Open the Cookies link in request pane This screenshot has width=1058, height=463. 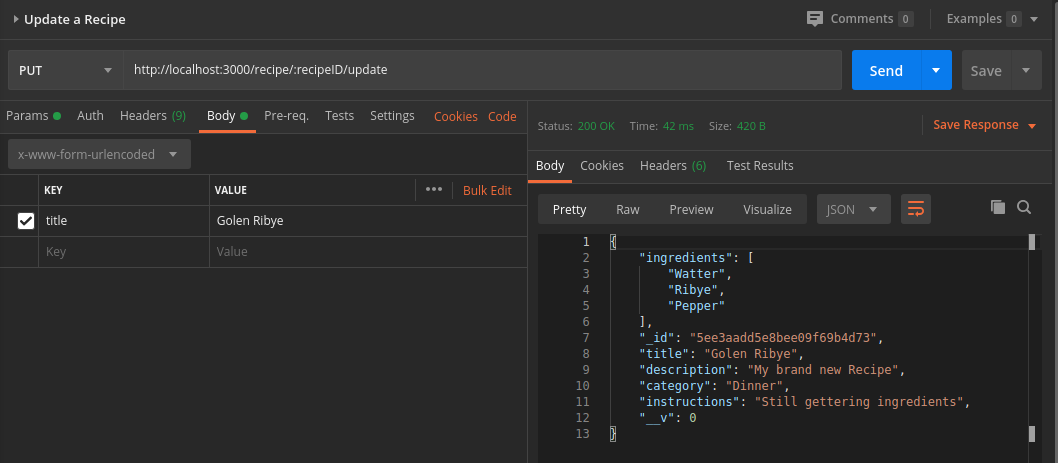(455, 116)
